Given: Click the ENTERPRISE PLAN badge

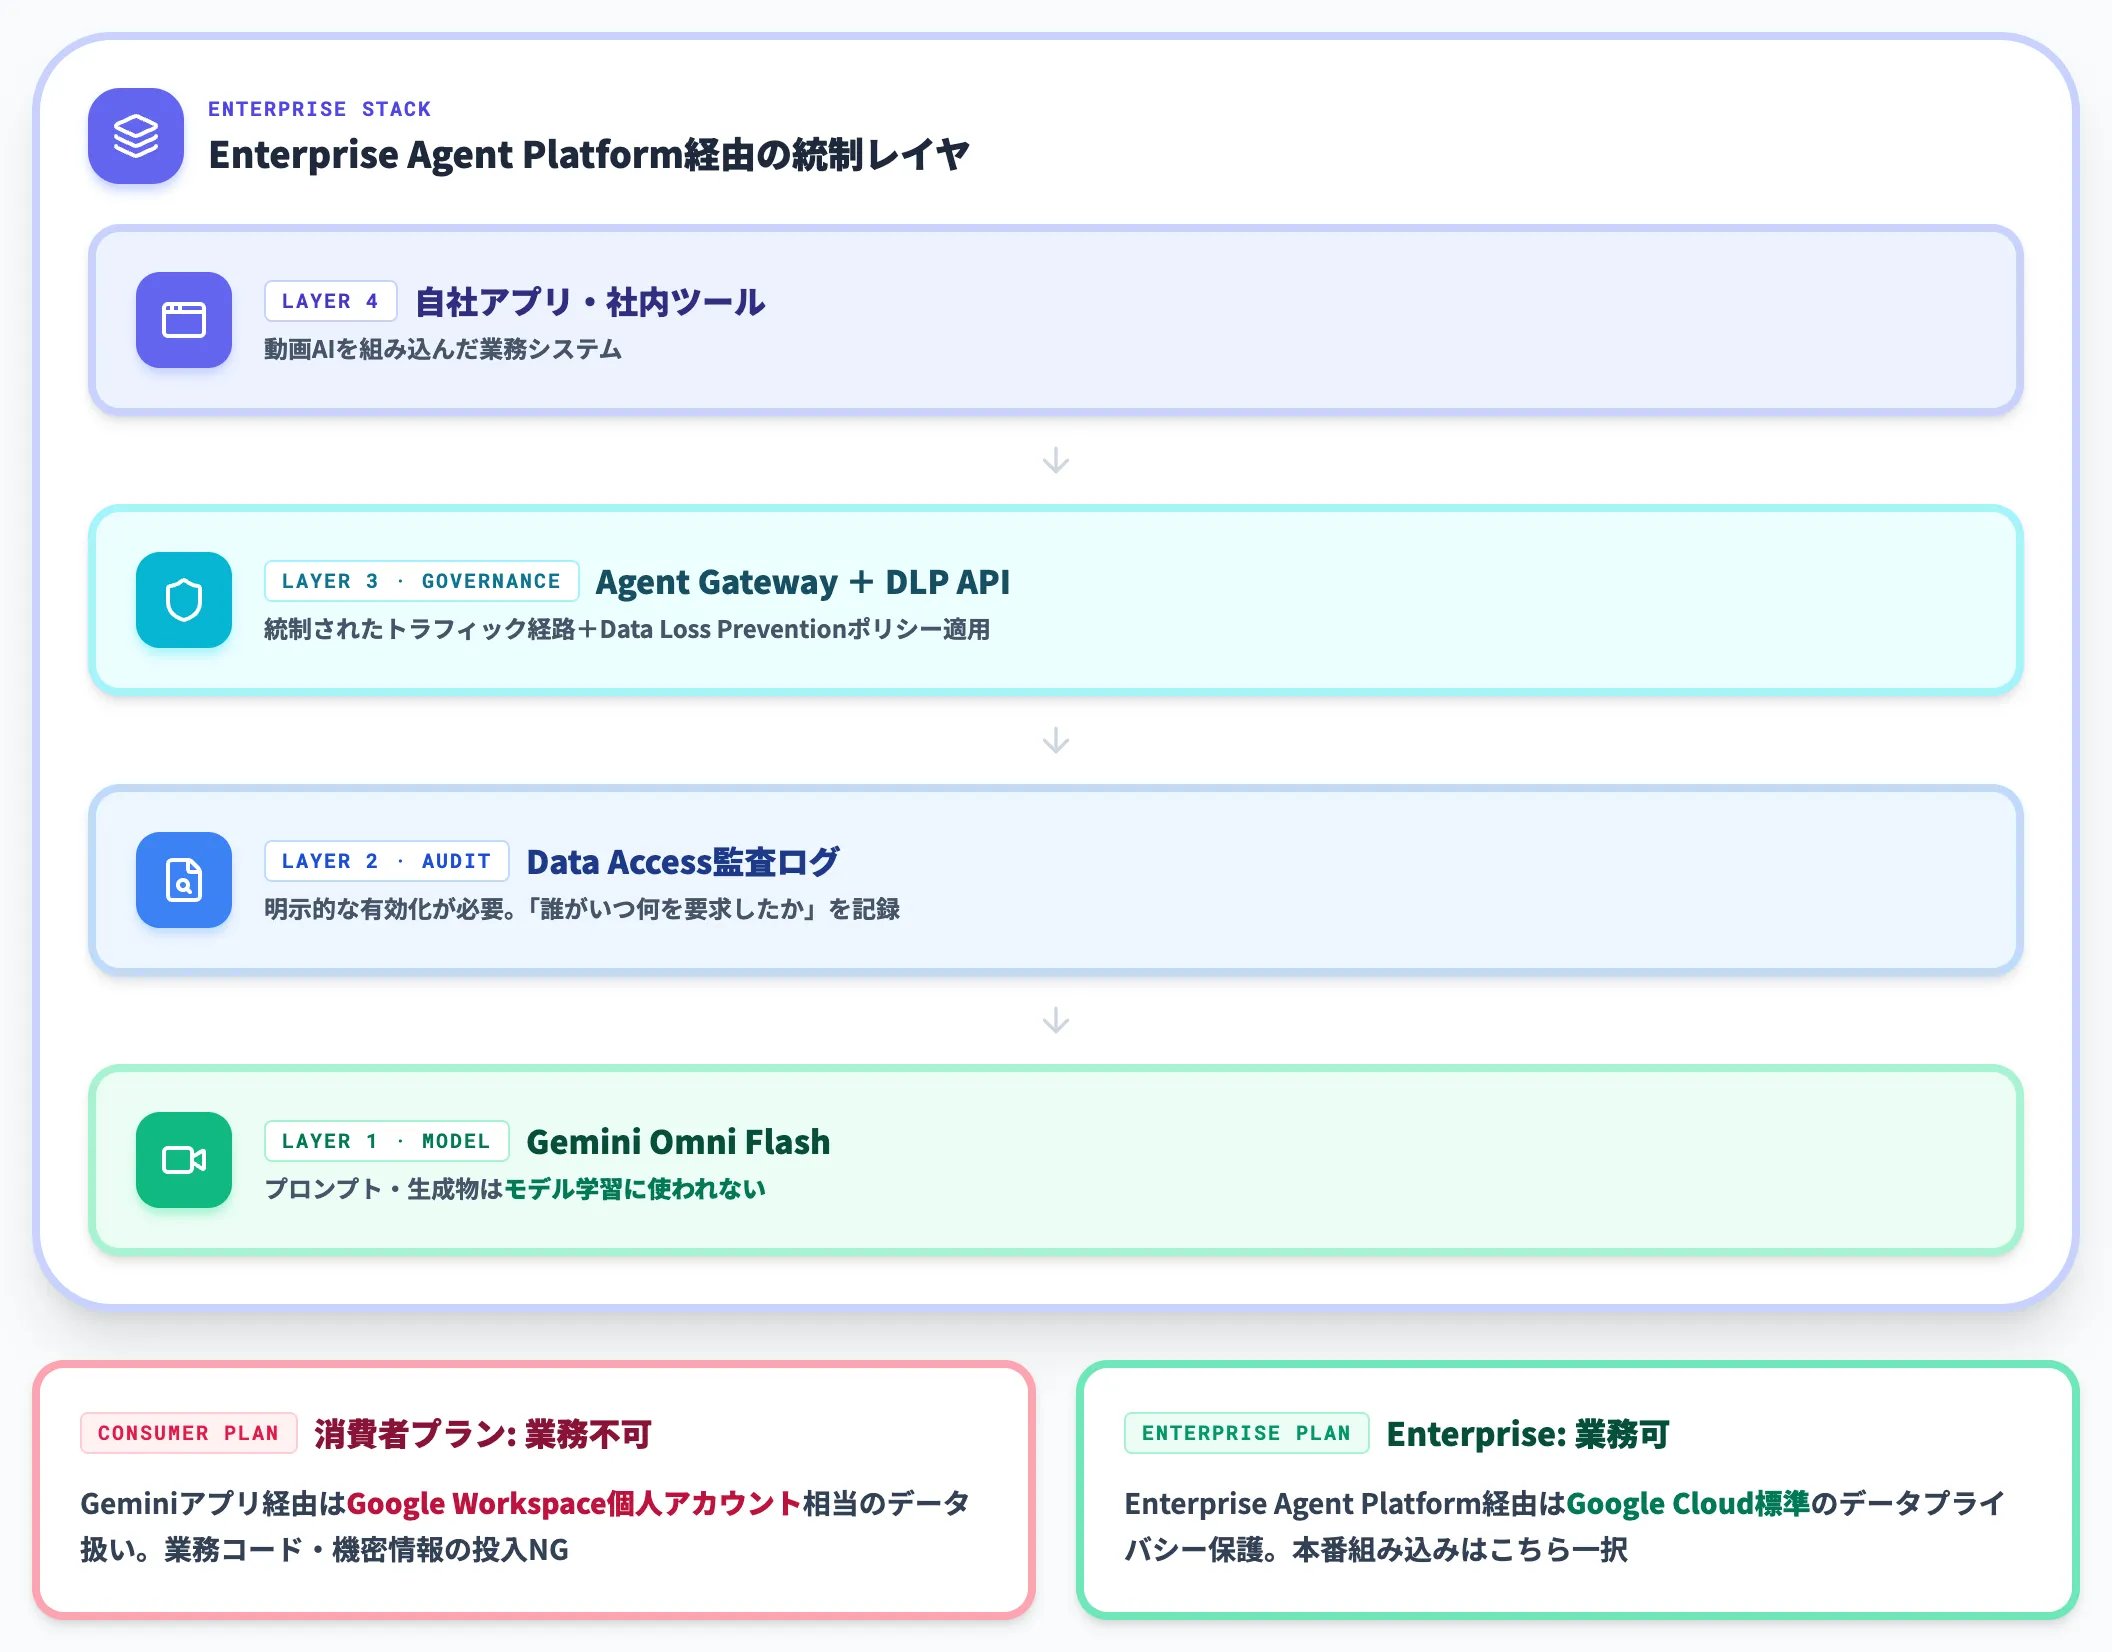Looking at the screenshot, I should [1246, 1433].
